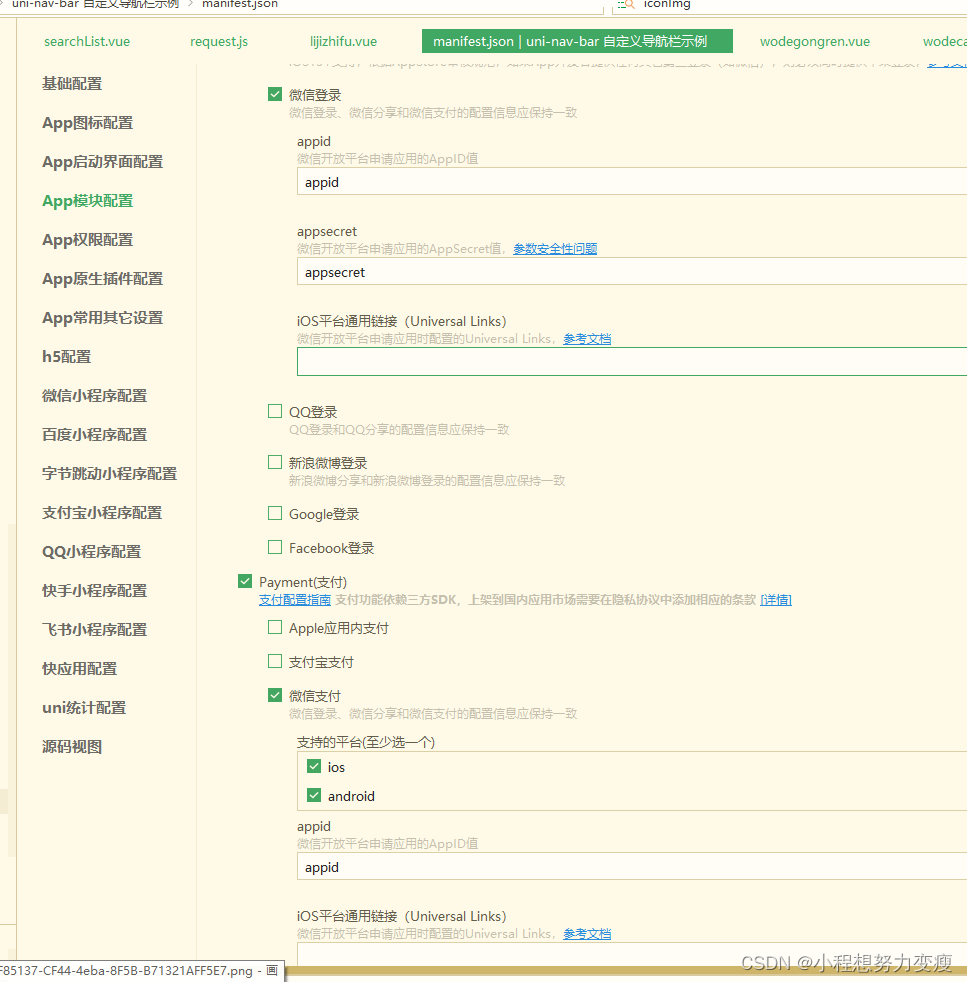
Task: Open App权限配置 section
Action: [88, 240]
